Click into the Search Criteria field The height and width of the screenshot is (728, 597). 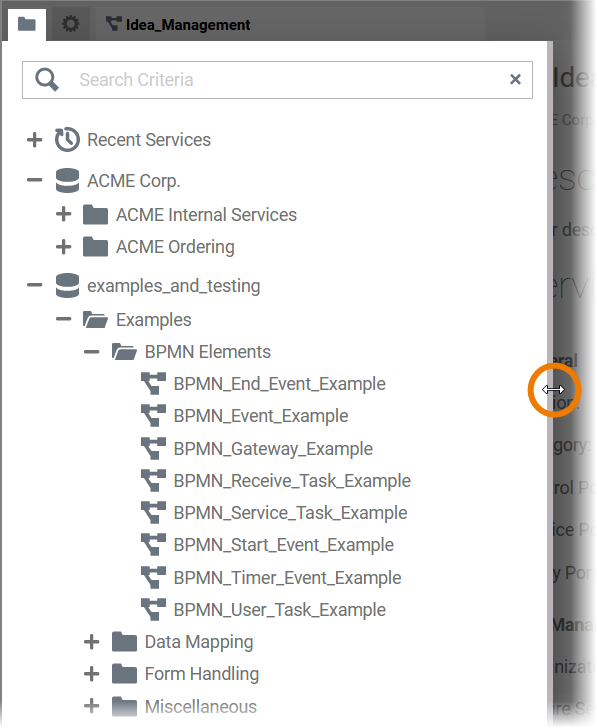point(288,80)
